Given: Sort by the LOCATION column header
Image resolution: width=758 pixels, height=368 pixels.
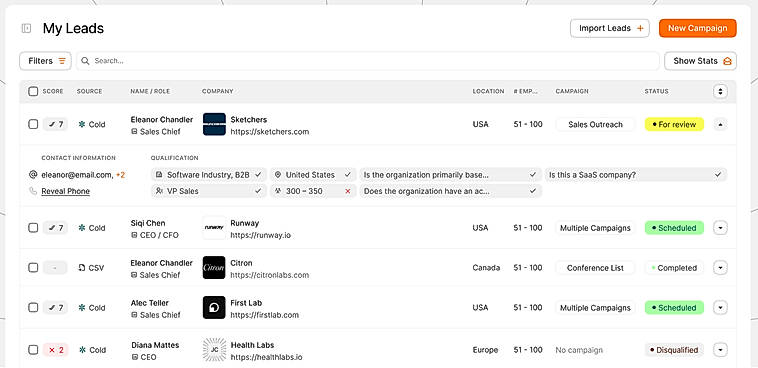Looking at the screenshot, I should (x=488, y=91).
